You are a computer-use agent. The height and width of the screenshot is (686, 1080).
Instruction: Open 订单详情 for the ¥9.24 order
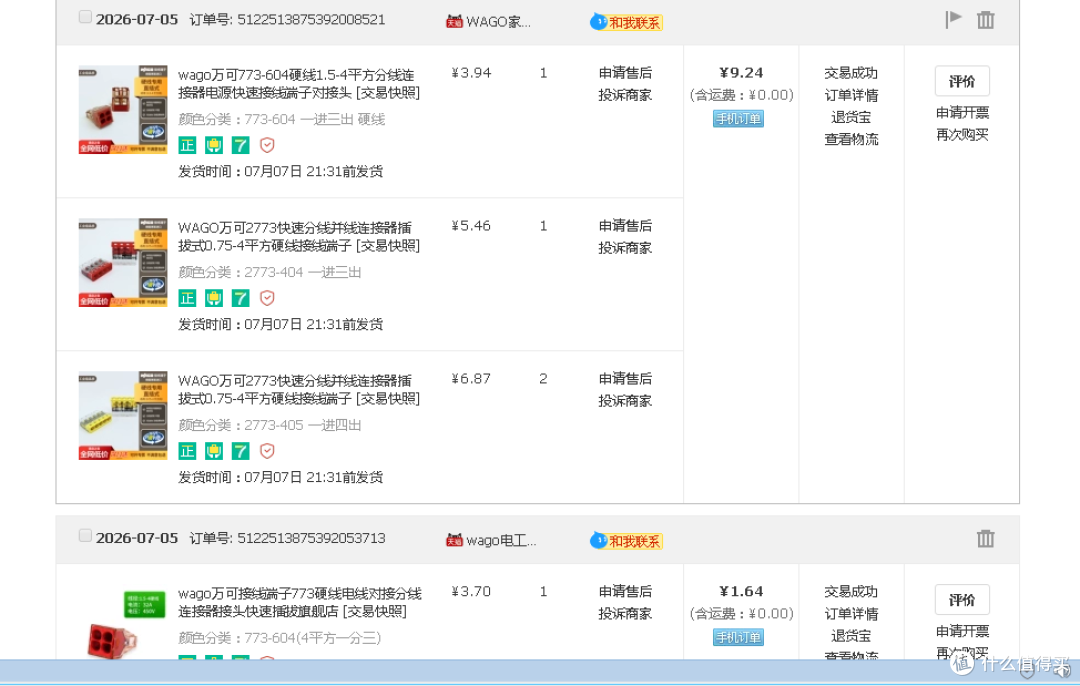point(851,95)
